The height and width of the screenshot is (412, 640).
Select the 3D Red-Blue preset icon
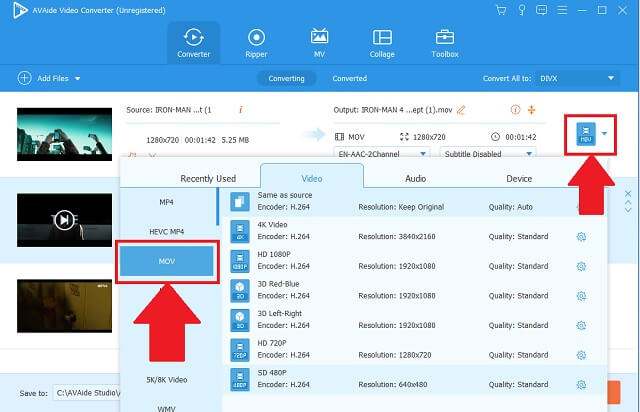pyautogui.click(x=240, y=290)
